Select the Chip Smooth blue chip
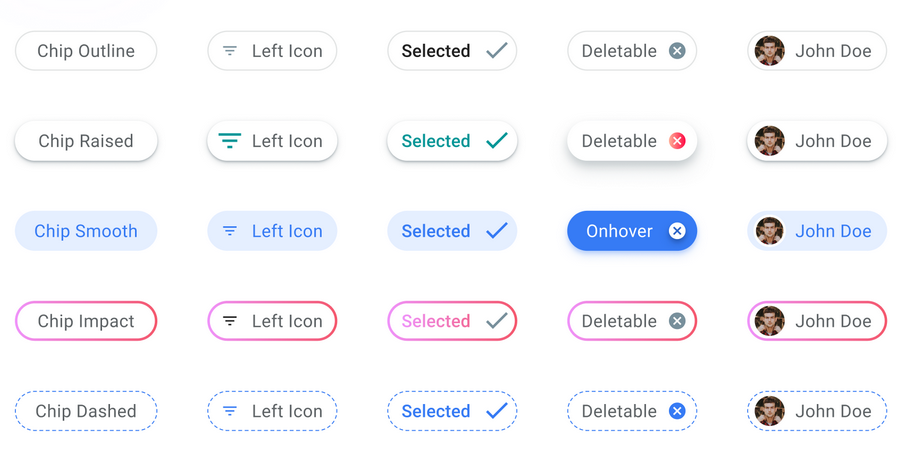Viewport: 909px width, 449px height. (86, 231)
